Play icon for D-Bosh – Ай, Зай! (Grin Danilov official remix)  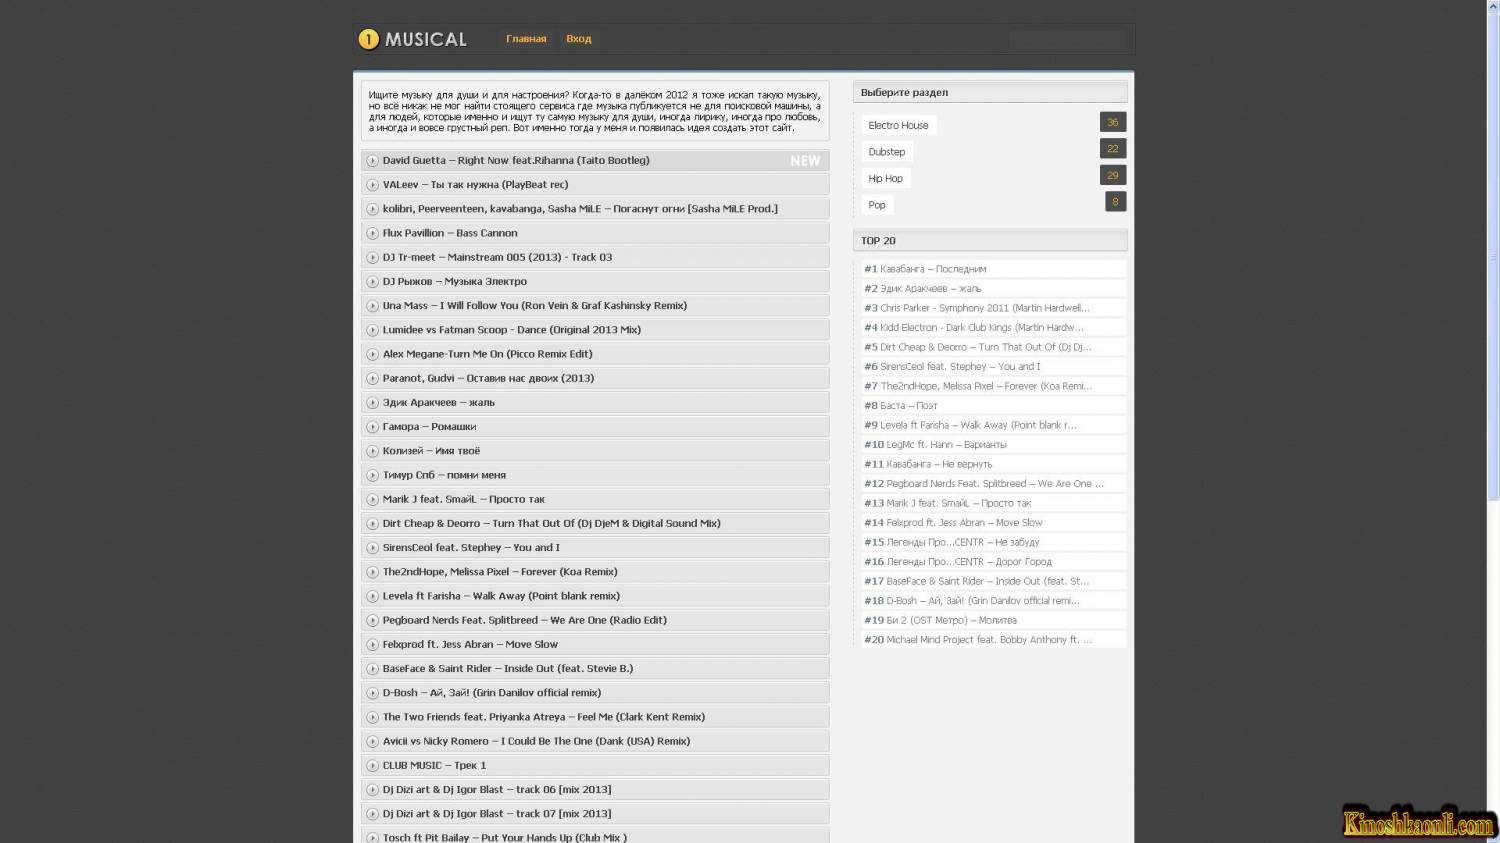coord(372,693)
